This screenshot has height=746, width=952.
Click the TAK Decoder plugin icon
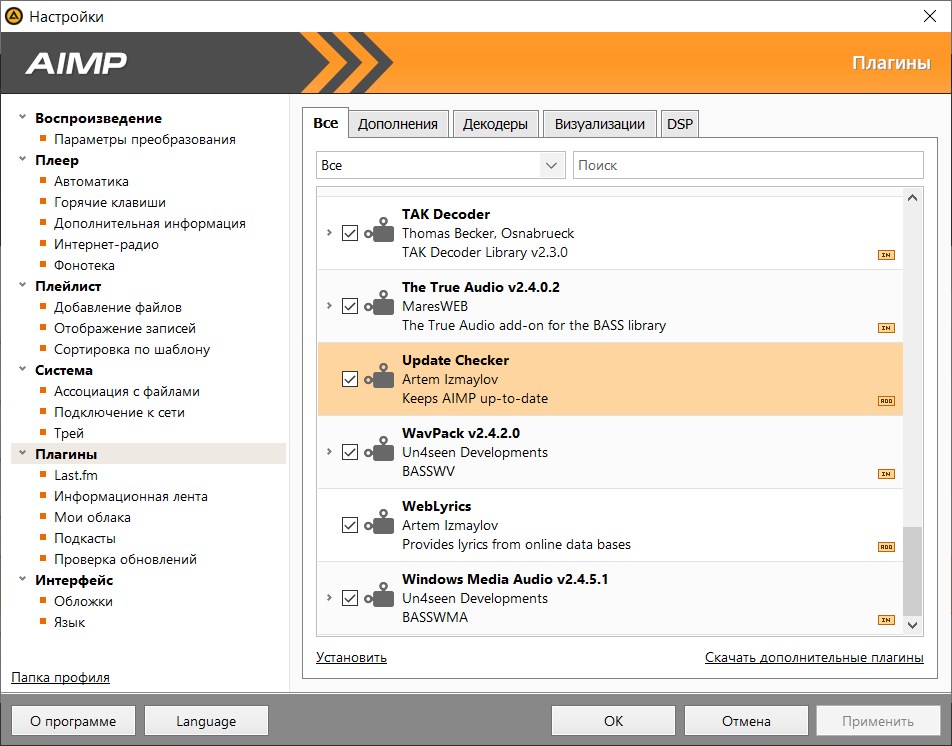(x=379, y=233)
